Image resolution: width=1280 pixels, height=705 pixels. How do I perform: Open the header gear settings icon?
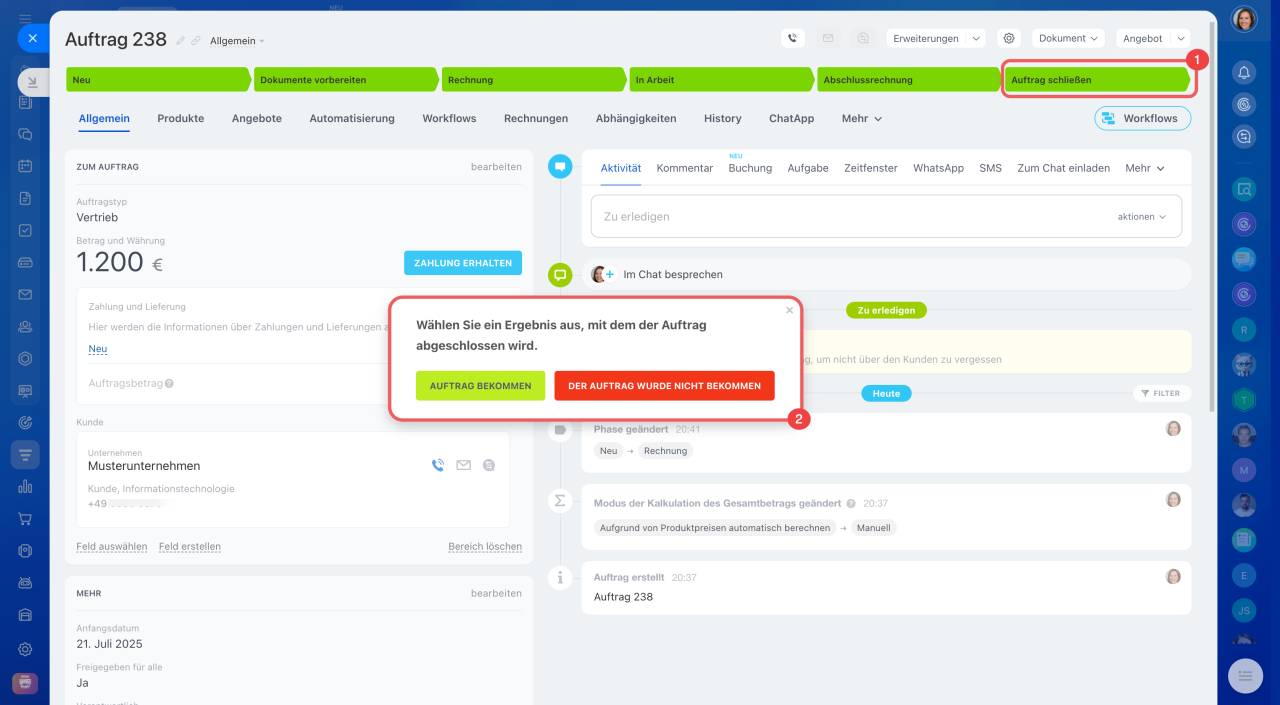pyautogui.click(x=1009, y=38)
